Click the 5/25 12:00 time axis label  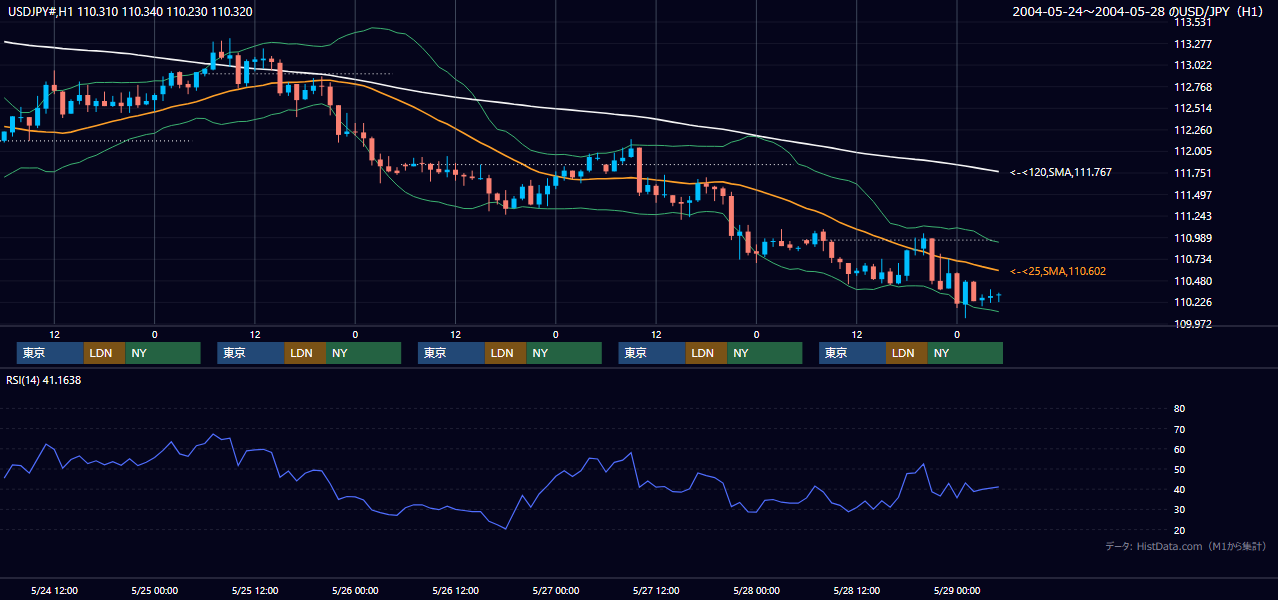pos(255,590)
